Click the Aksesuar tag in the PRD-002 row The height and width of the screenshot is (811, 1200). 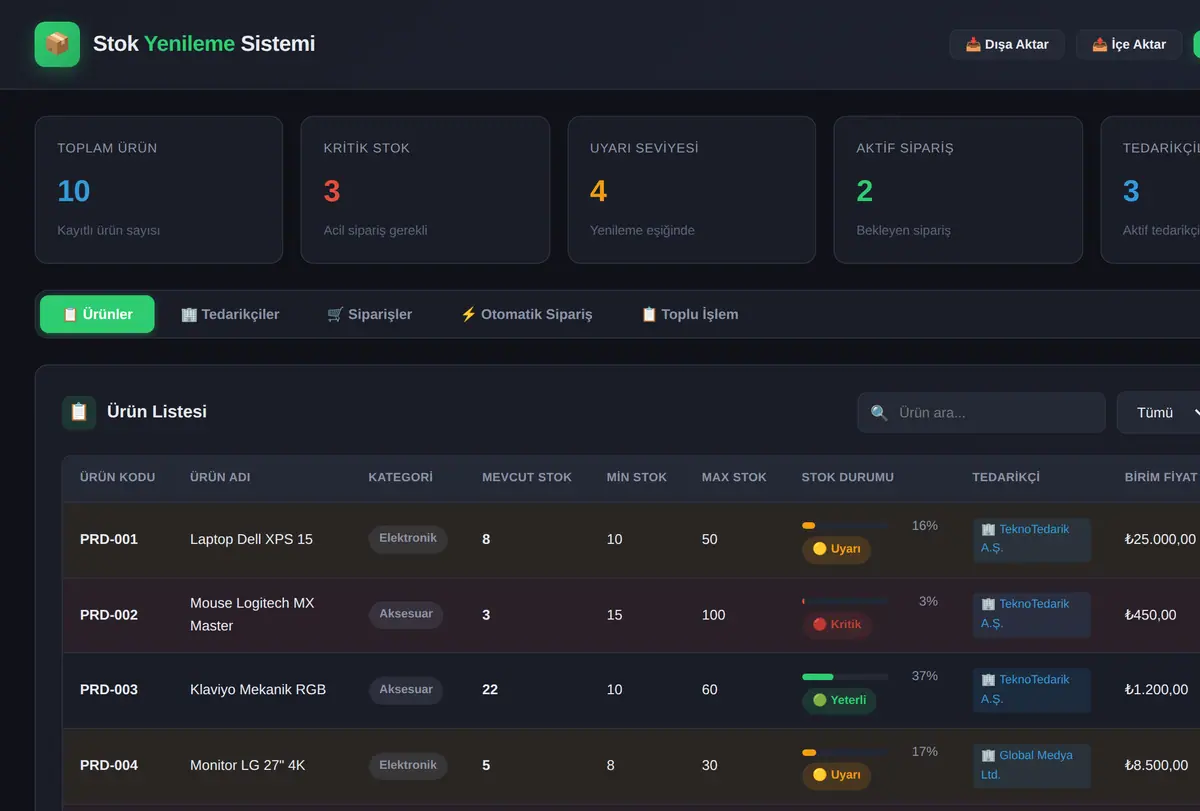[x=406, y=614]
